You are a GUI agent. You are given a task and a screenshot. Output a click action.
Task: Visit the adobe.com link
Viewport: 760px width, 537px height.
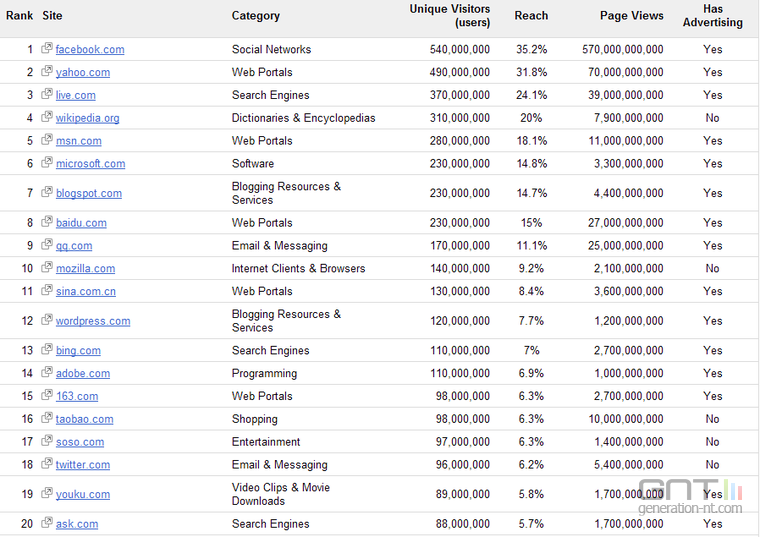click(x=83, y=373)
